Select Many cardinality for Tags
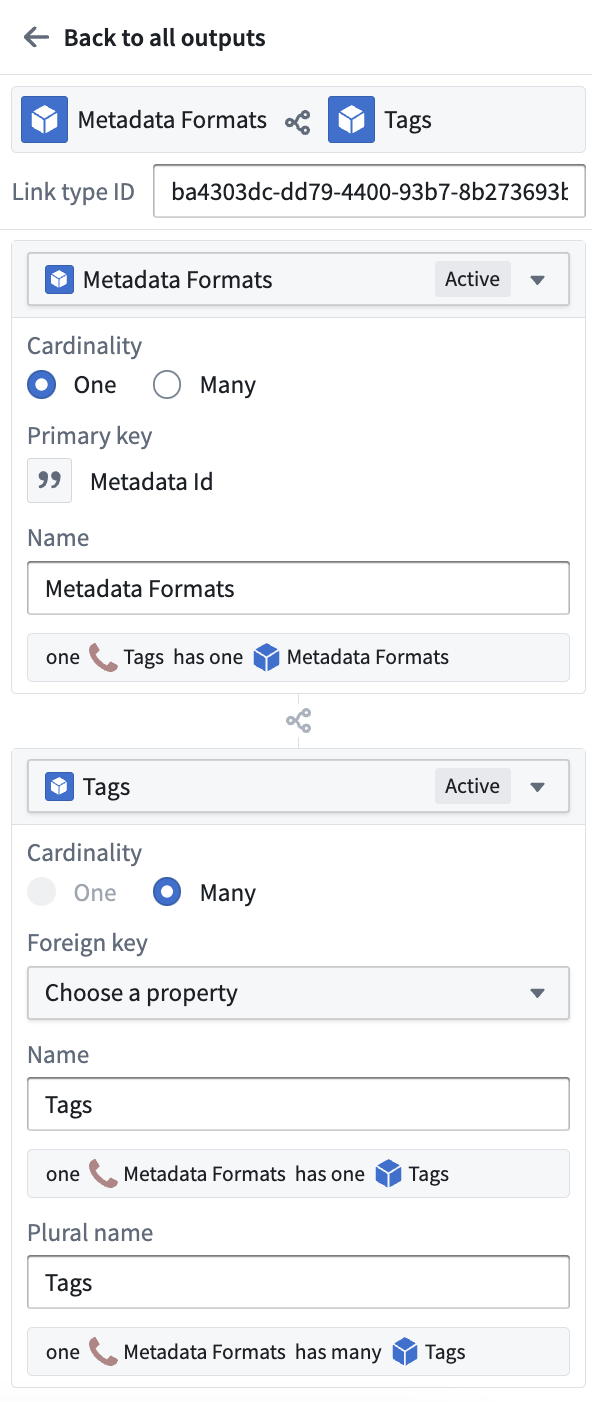592x1402 pixels. (167, 893)
